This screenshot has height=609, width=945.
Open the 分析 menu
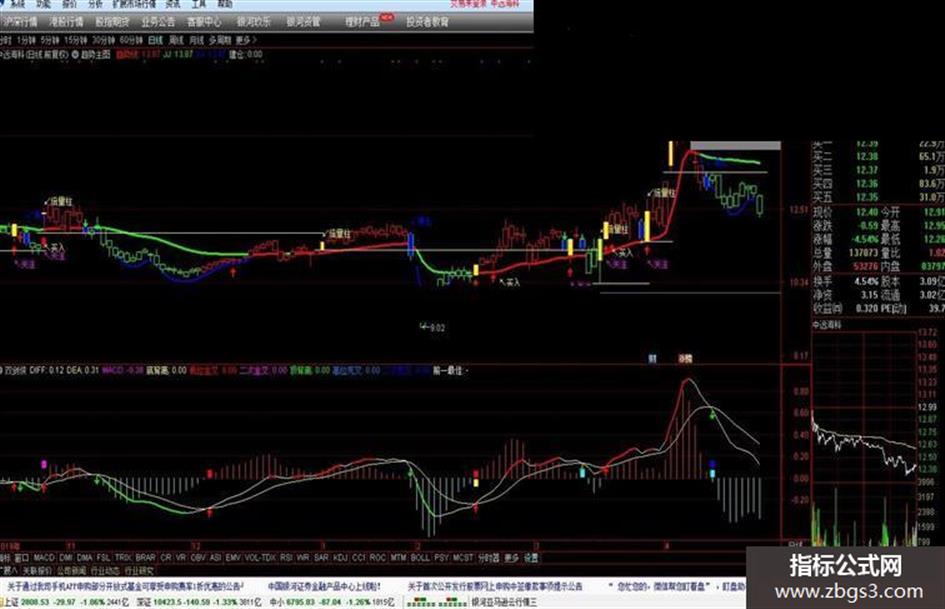pos(95,4)
